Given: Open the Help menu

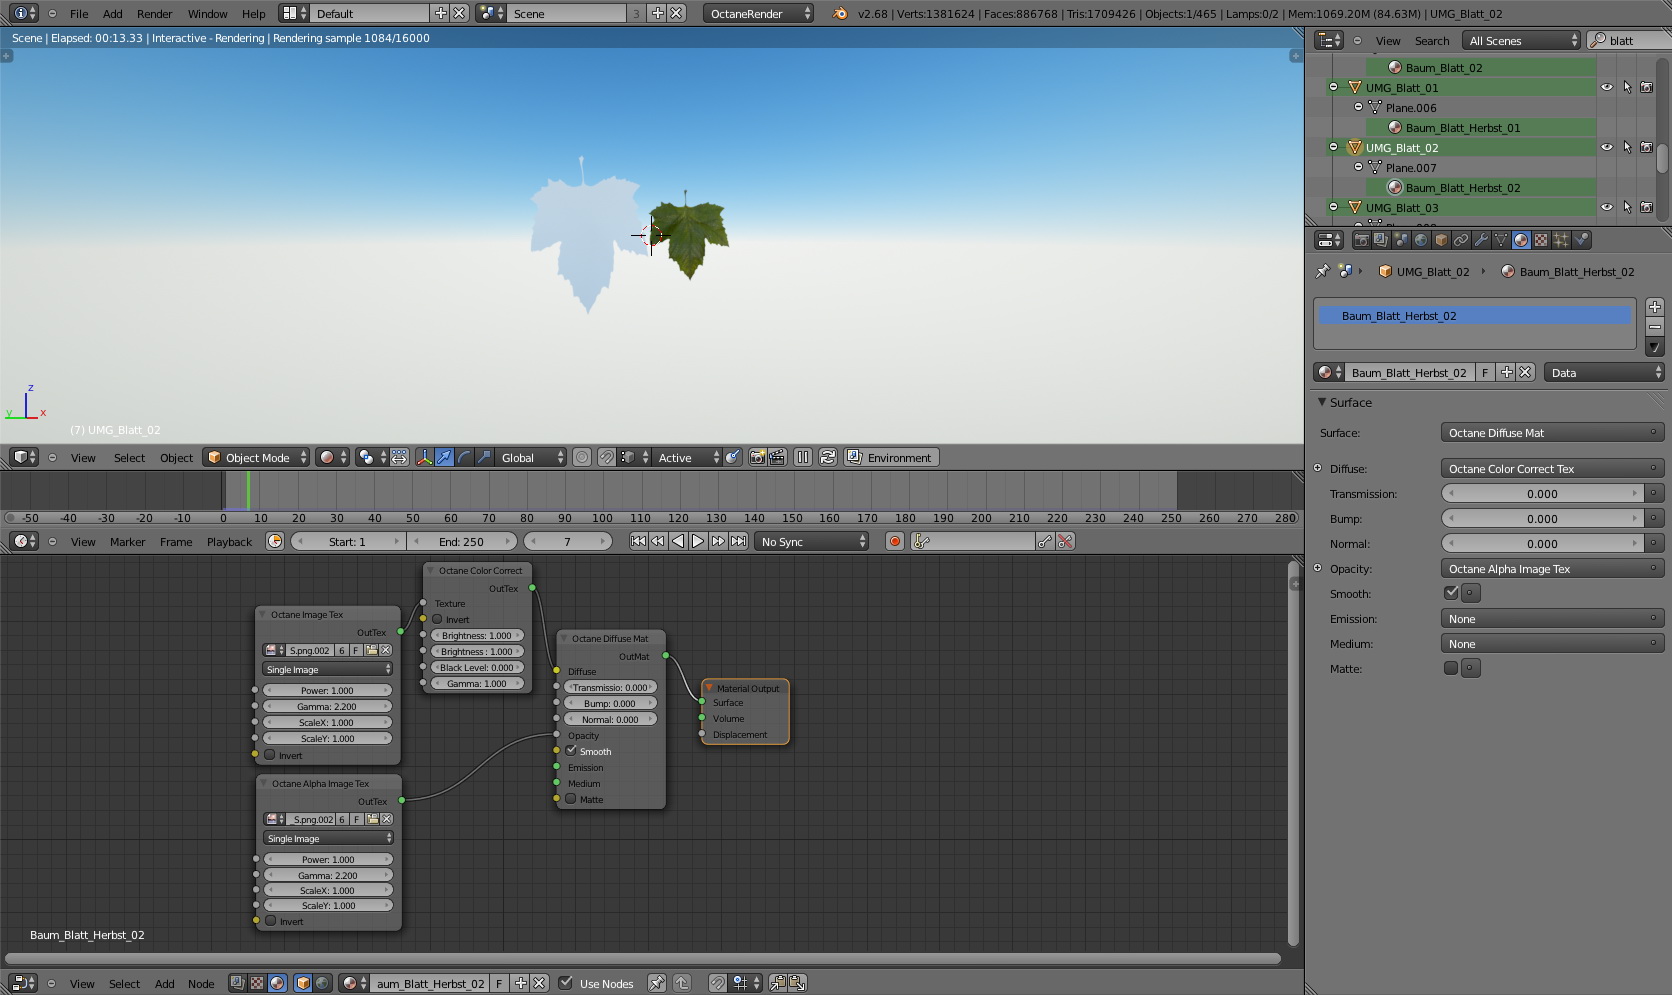Looking at the screenshot, I should point(254,14).
